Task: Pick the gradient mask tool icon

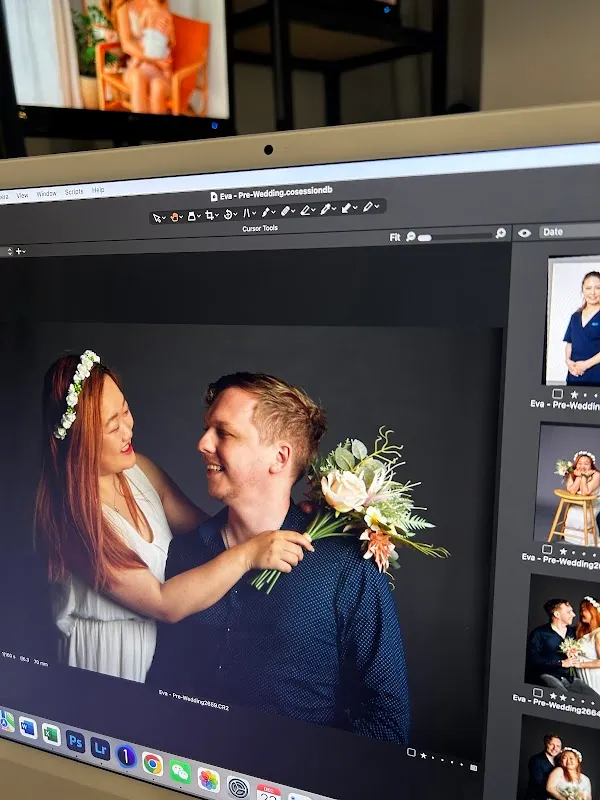Action: (x=305, y=210)
